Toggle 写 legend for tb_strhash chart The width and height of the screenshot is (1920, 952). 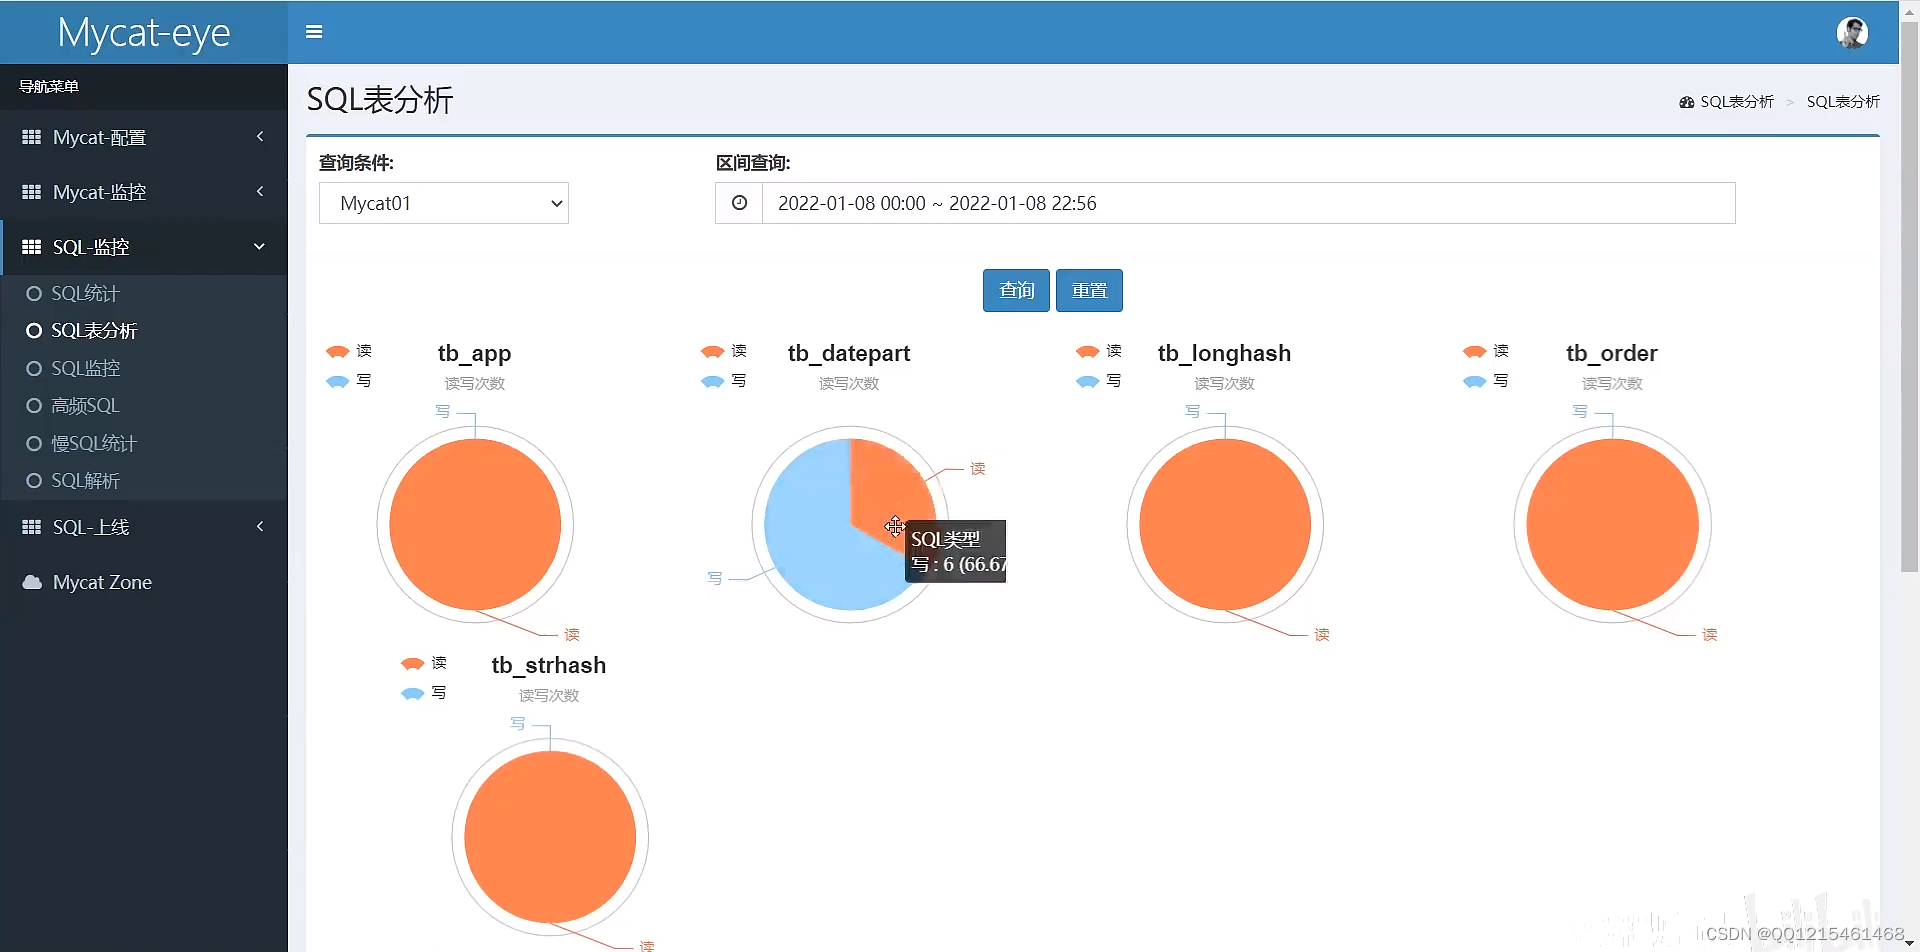coord(424,693)
